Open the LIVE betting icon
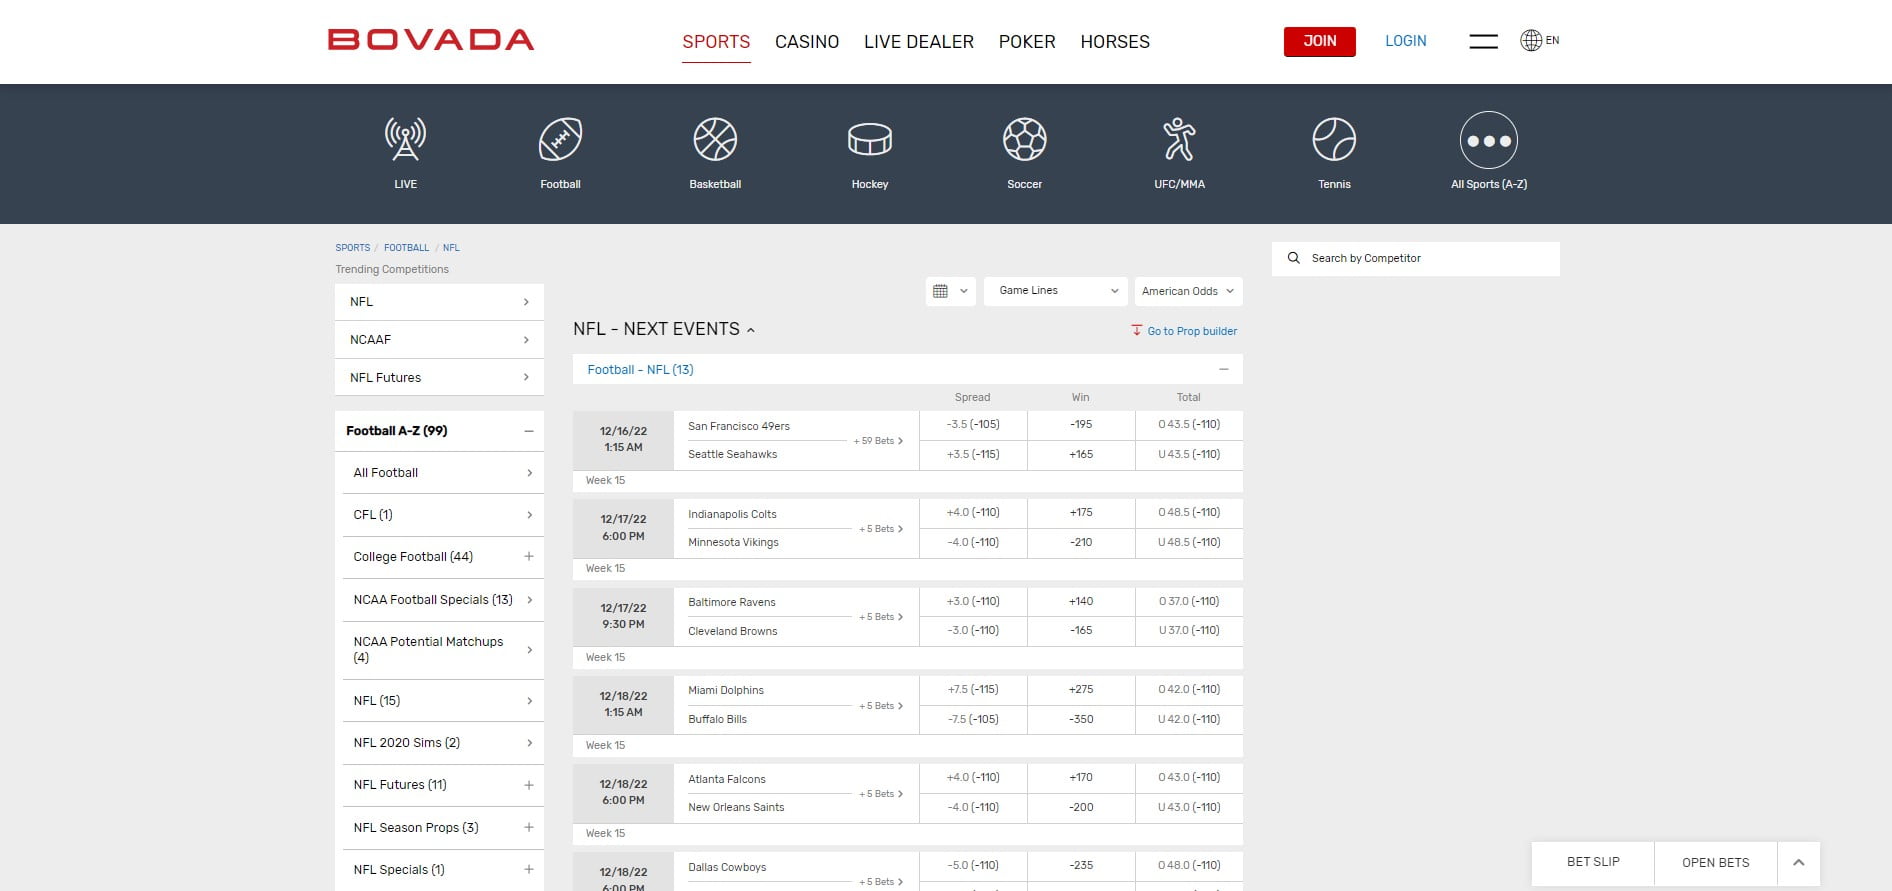Image resolution: width=1892 pixels, height=891 pixels. [x=405, y=140]
